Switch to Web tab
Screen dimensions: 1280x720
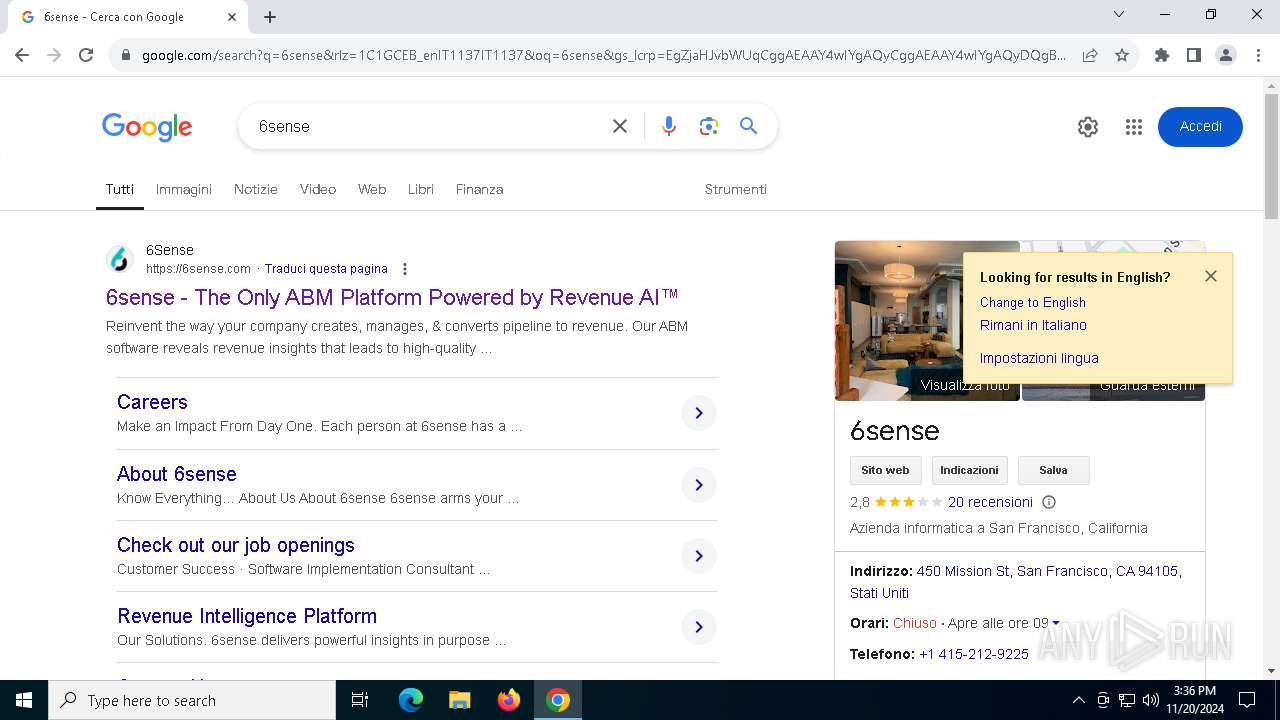click(x=372, y=189)
